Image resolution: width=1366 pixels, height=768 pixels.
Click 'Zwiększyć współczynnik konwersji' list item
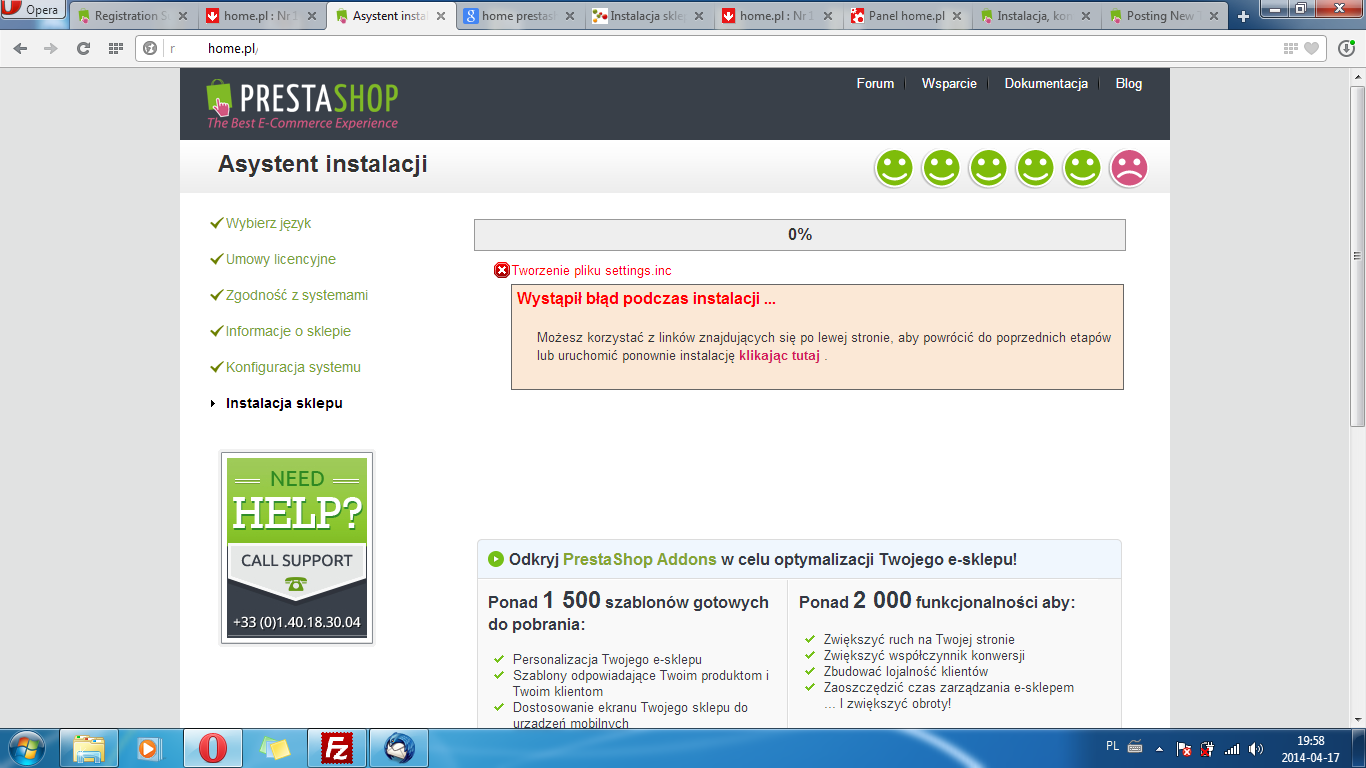(x=924, y=655)
